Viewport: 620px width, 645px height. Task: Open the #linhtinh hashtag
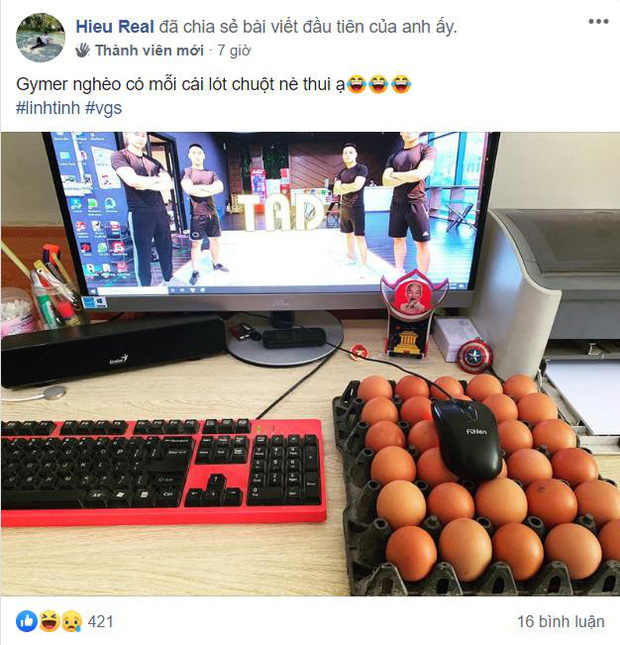pyautogui.click(x=48, y=108)
